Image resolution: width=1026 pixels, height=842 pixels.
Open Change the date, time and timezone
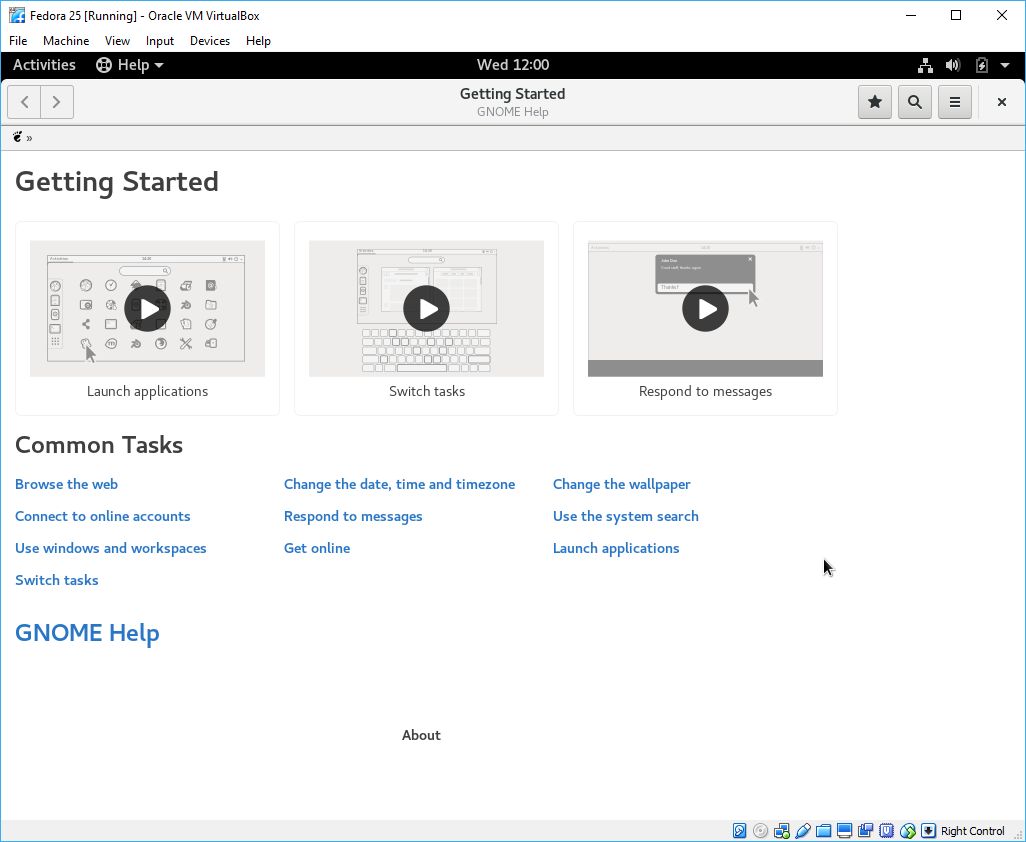399,484
